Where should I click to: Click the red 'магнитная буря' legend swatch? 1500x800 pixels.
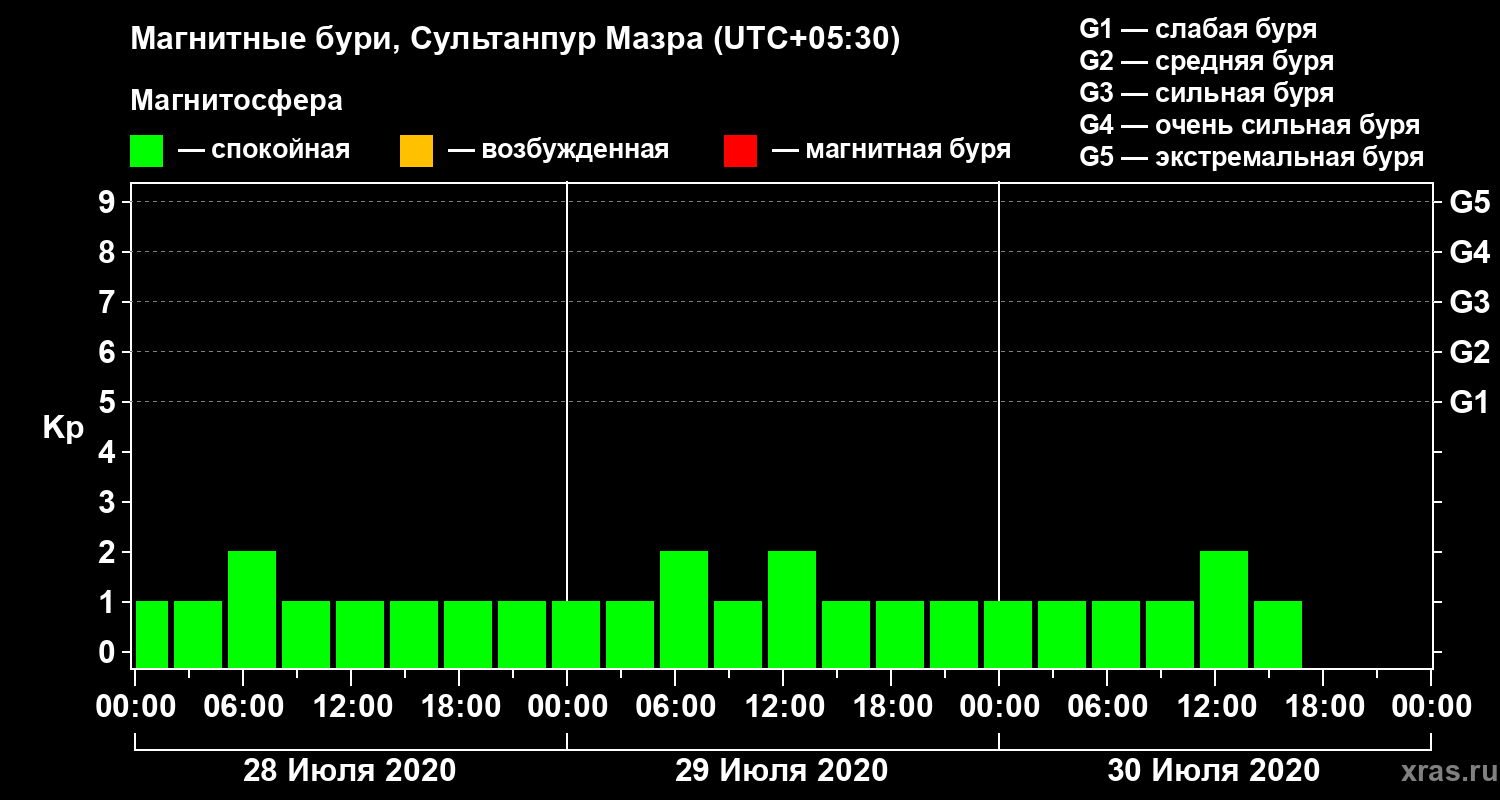point(740,151)
